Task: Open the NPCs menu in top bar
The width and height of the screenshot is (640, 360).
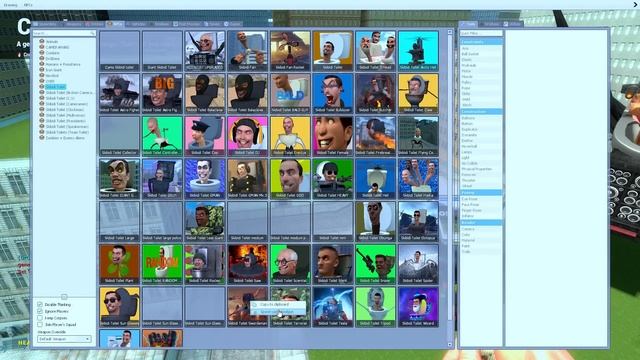Action: [28, 5]
